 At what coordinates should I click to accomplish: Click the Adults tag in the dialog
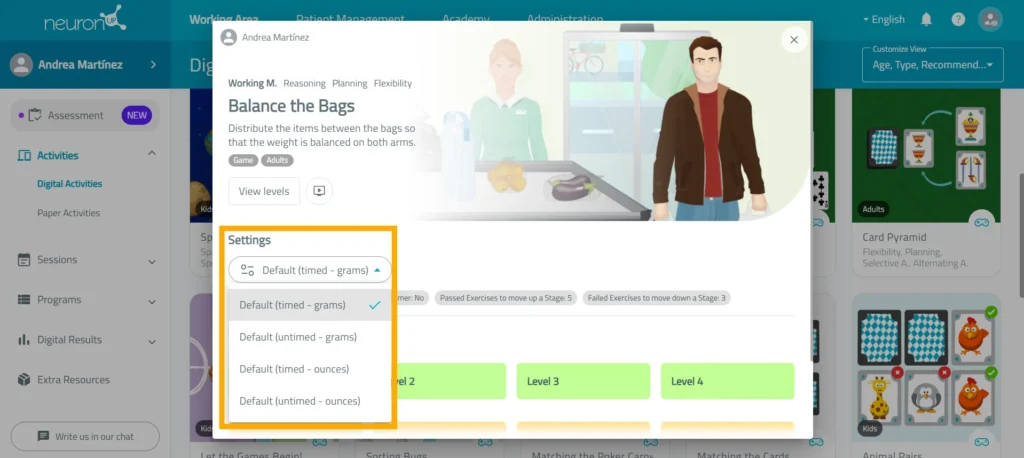click(278, 160)
